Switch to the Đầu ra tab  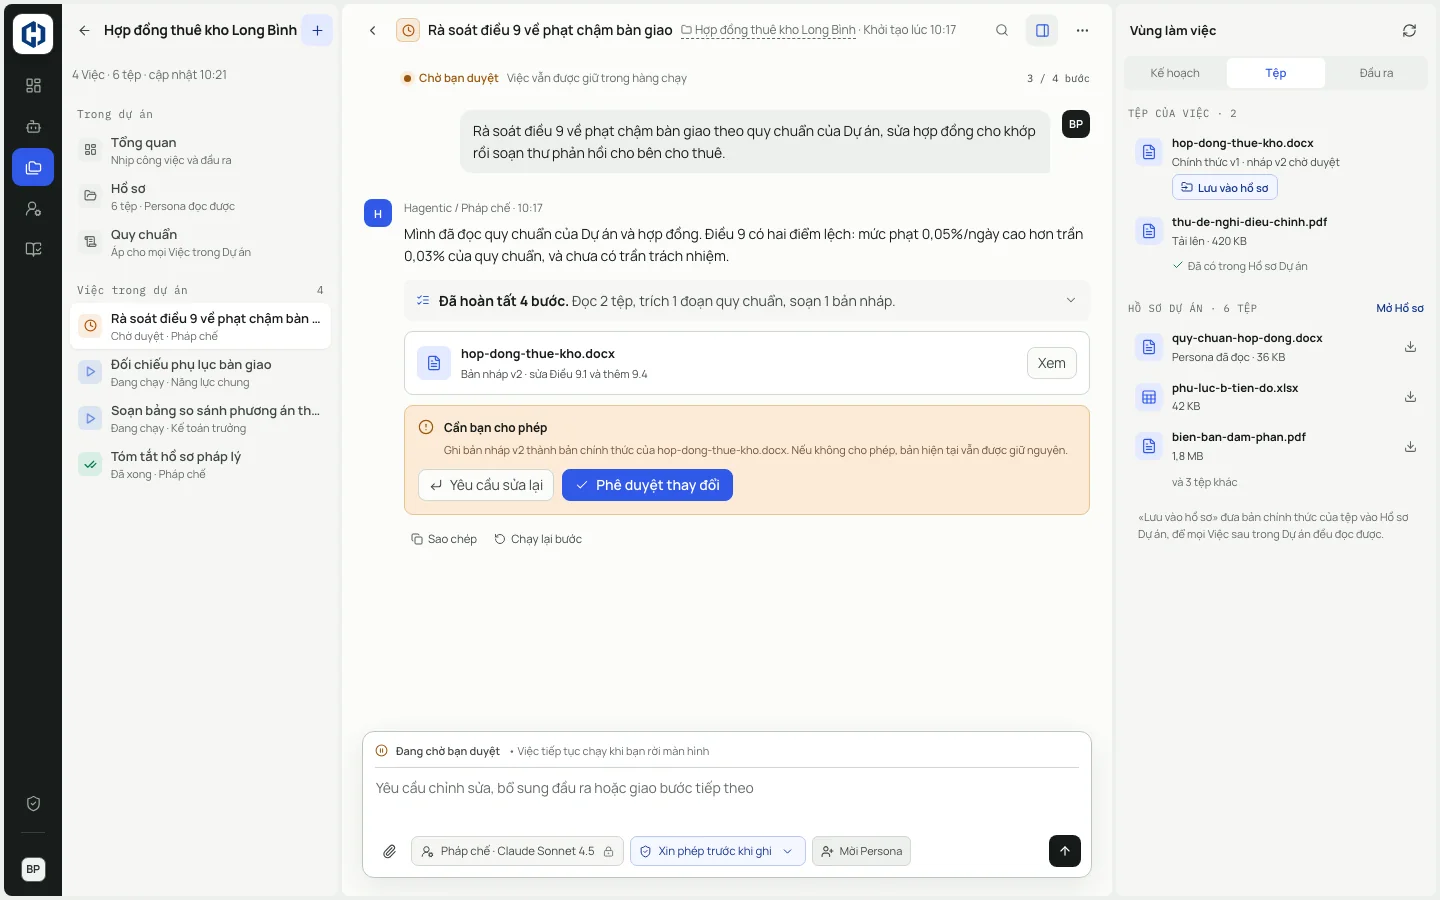[1376, 73]
